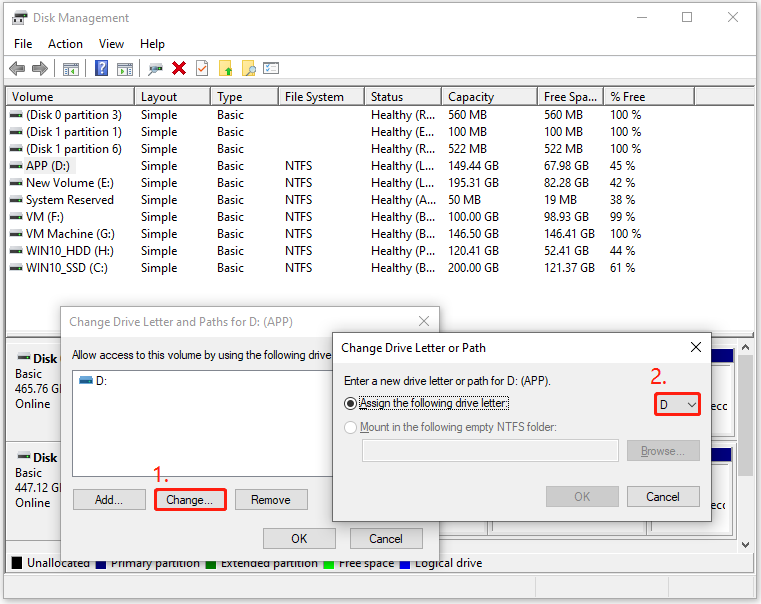Click drive icon beside APP (D:) row

pos(16,166)
